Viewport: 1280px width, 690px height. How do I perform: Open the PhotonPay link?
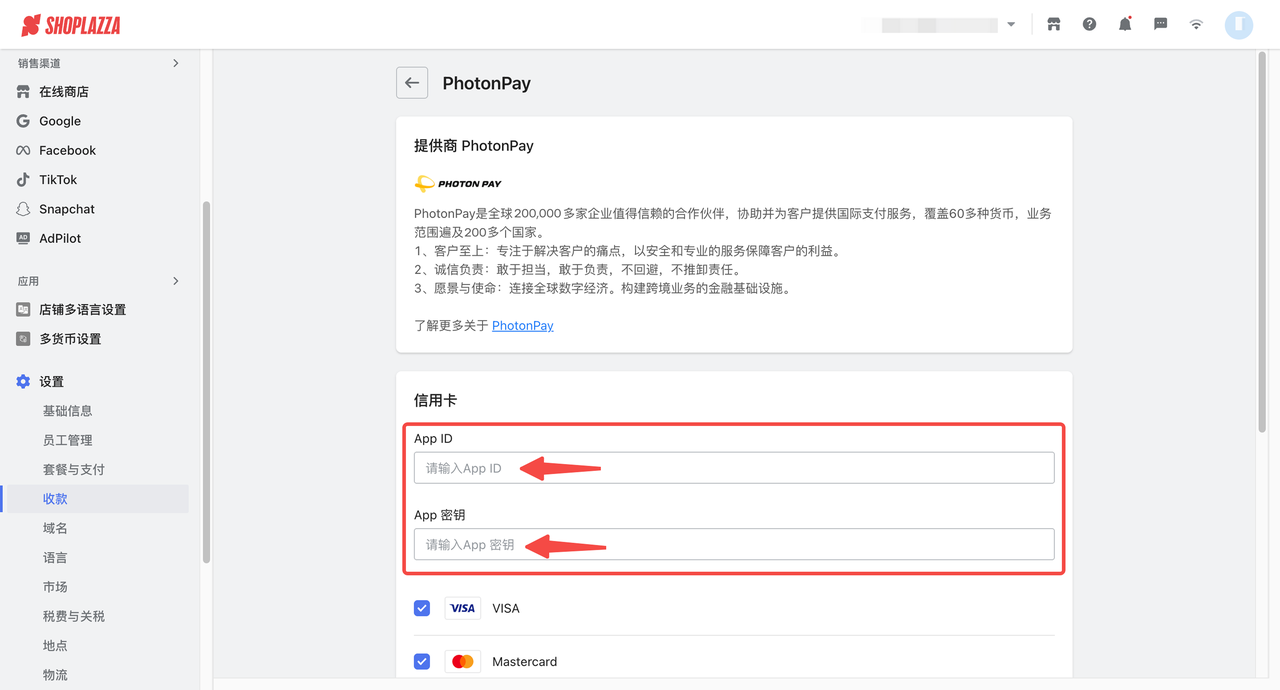[522, 325]
